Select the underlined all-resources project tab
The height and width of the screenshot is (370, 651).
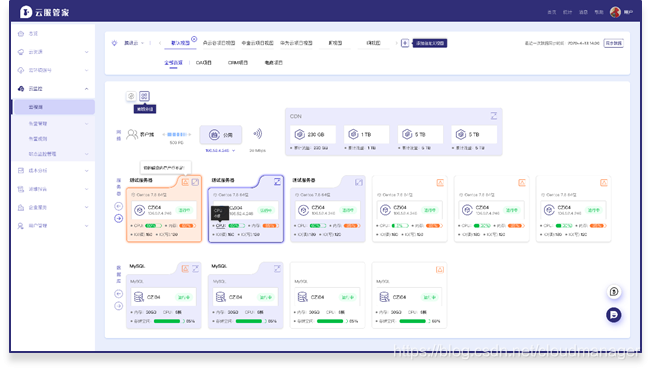pos(173,63)
